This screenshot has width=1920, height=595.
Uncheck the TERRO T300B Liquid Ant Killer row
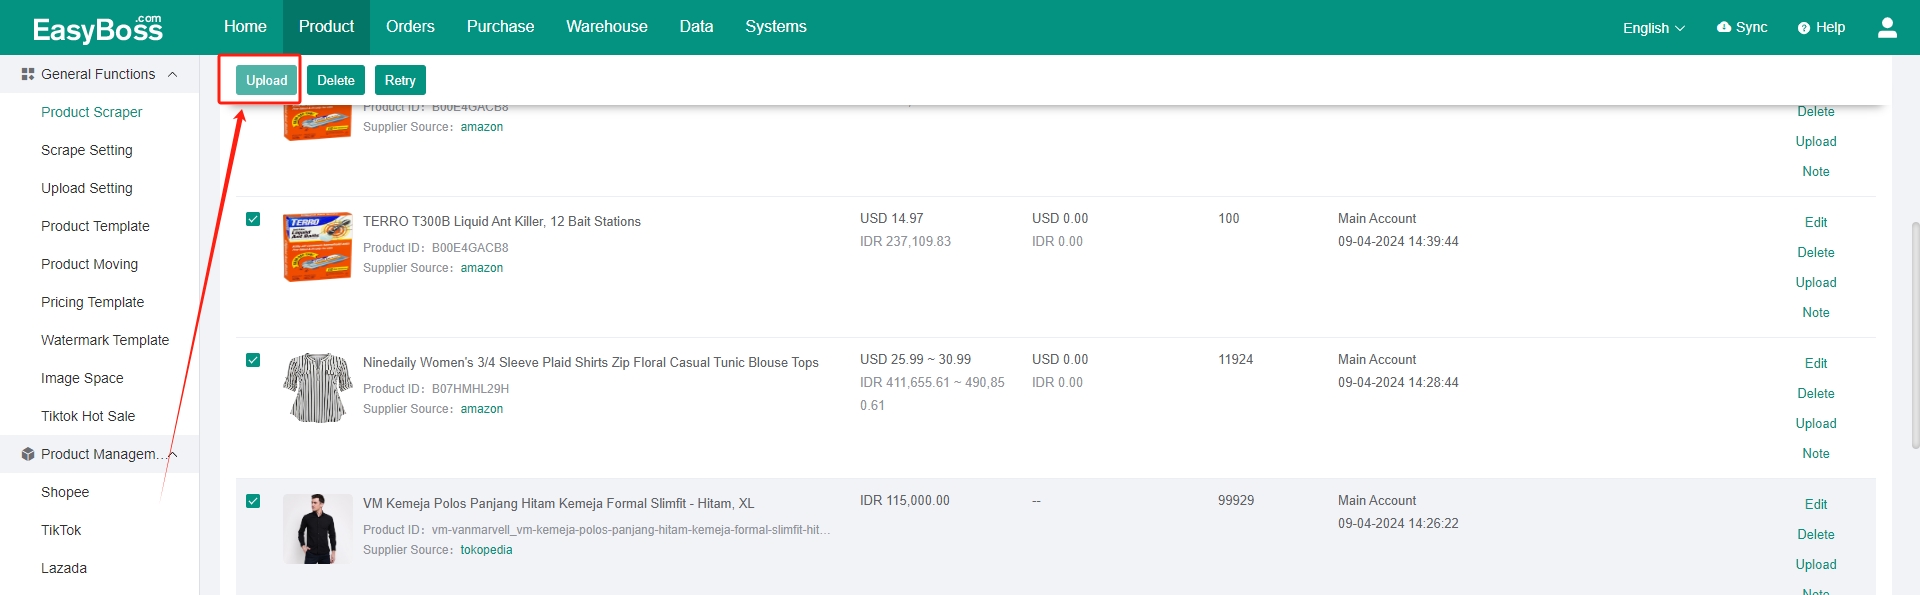coord(253,219)
